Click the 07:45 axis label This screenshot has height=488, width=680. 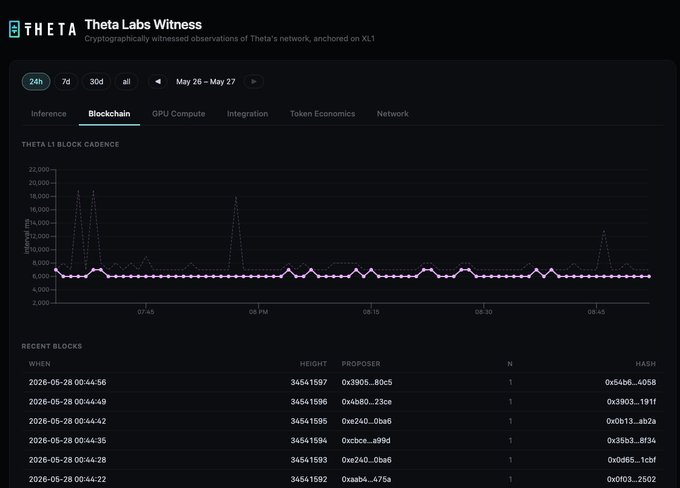click(x=146, y=312)
